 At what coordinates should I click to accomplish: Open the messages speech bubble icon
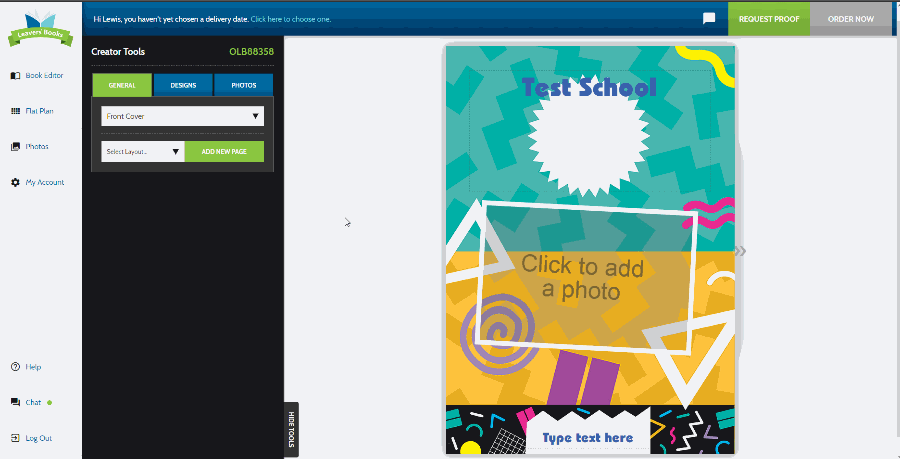coord(709,18)
